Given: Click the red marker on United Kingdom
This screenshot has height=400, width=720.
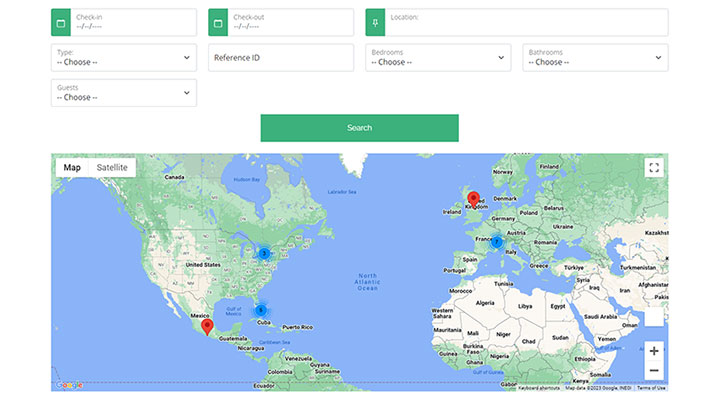Looking at the screenshot, I should point(473,200).
